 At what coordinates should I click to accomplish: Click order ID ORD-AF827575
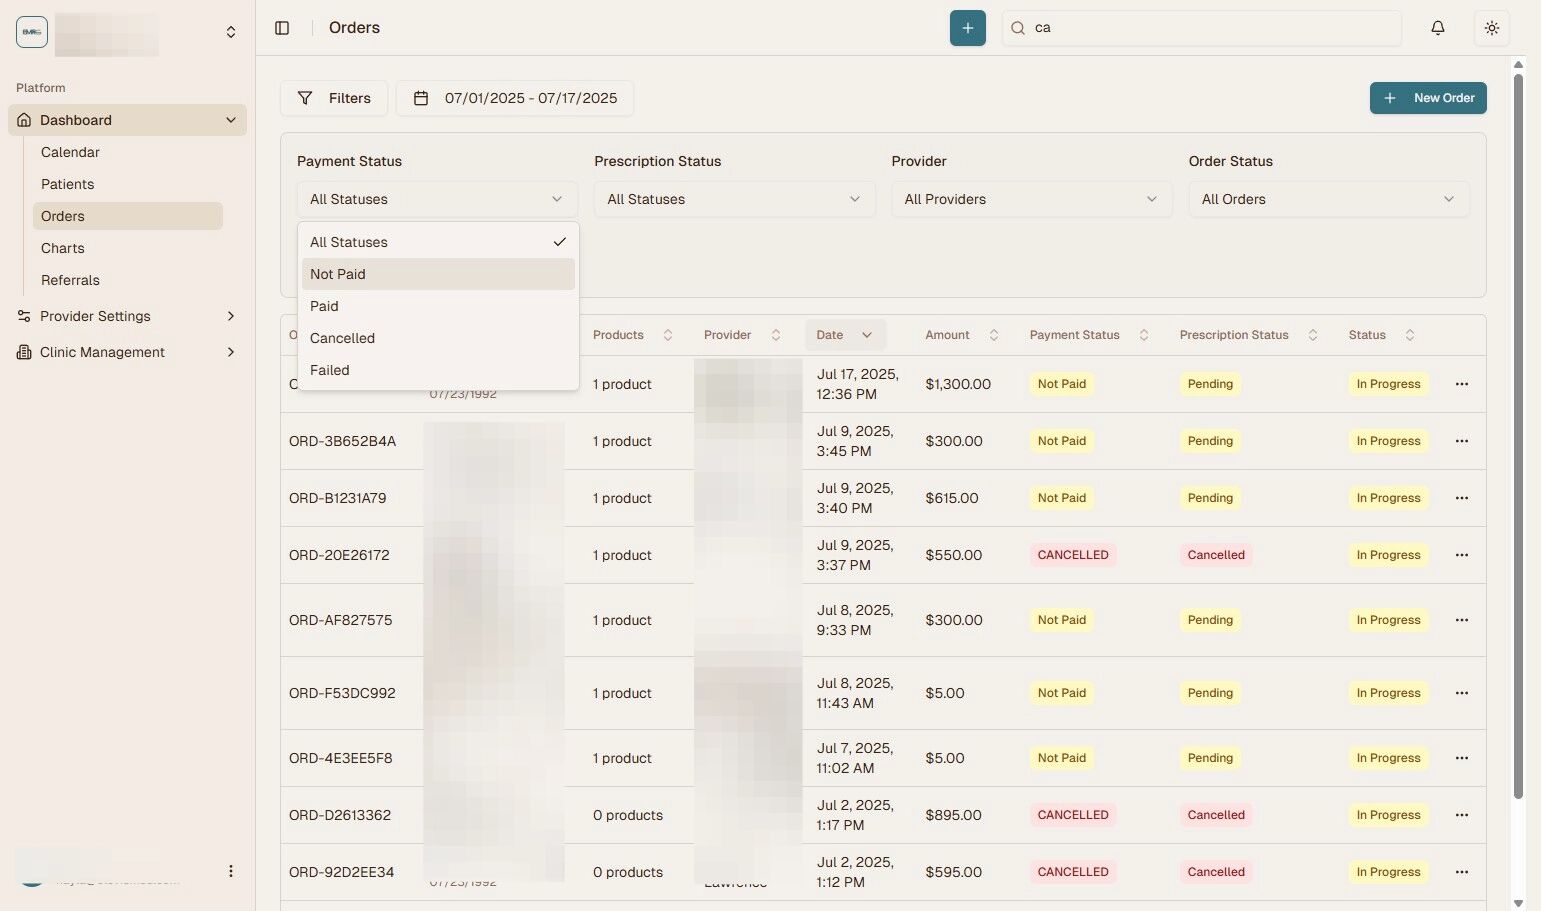click(340, 620)
